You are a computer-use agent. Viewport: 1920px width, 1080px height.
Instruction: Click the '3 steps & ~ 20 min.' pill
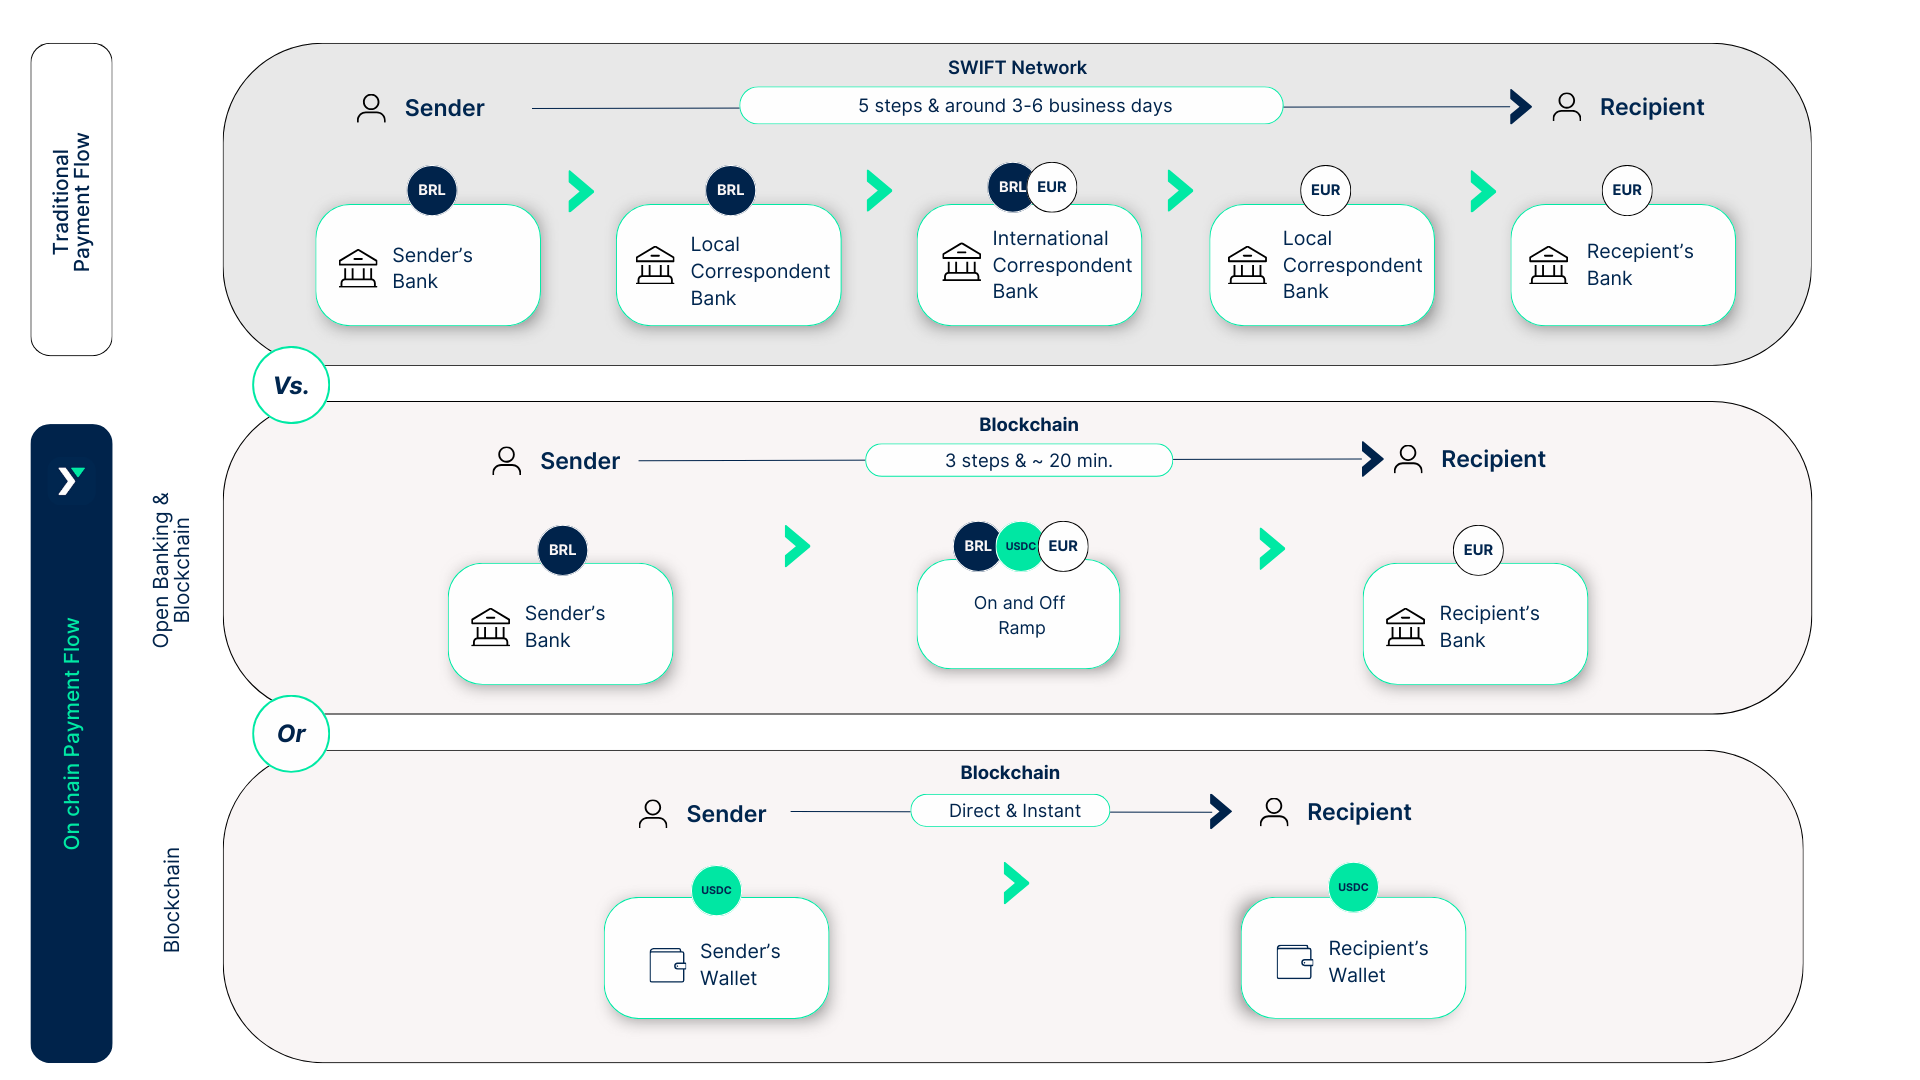click(1019, 461)
